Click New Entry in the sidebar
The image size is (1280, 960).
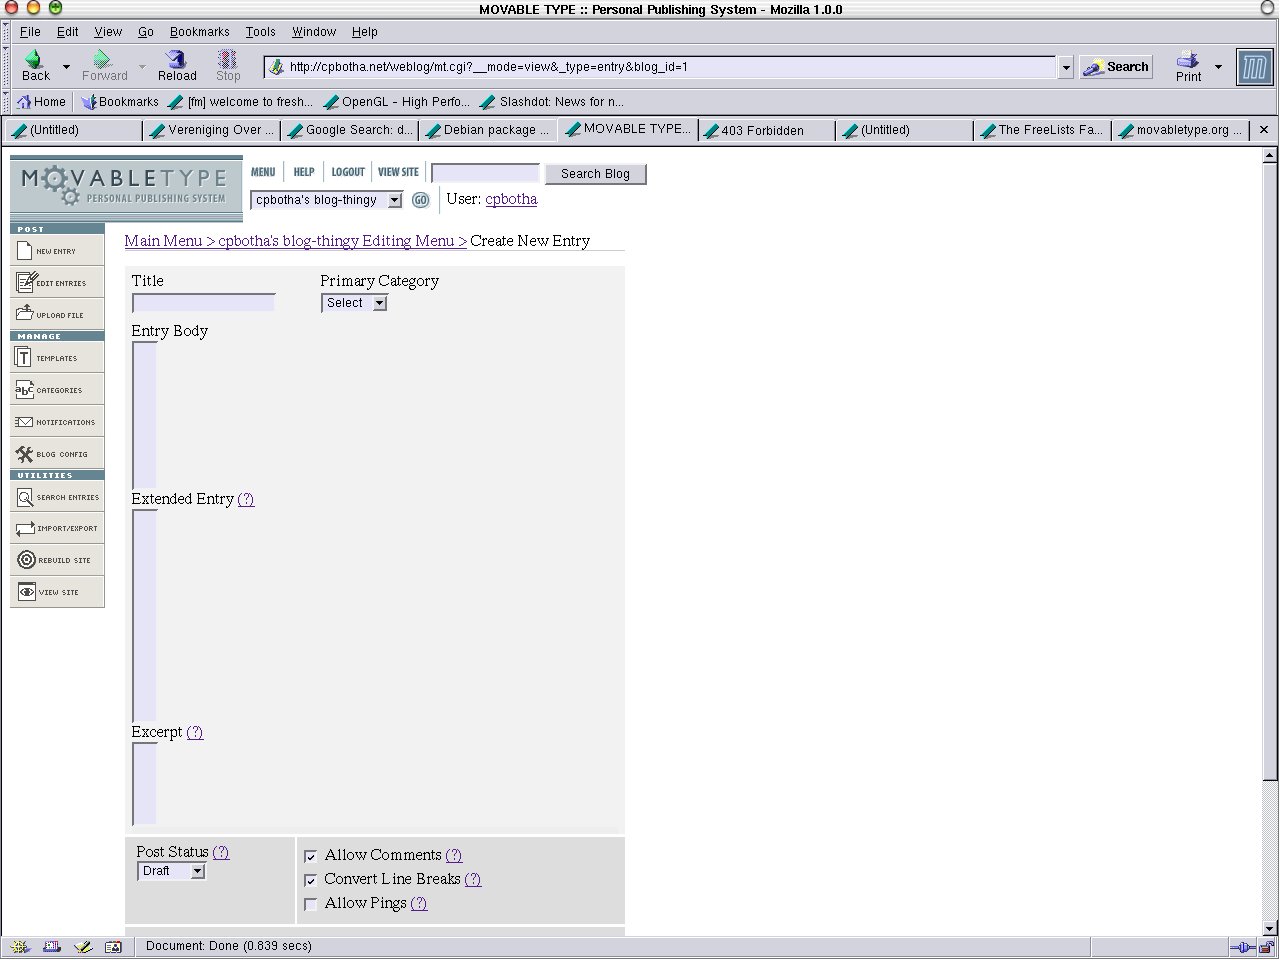(x=57, y=251)
